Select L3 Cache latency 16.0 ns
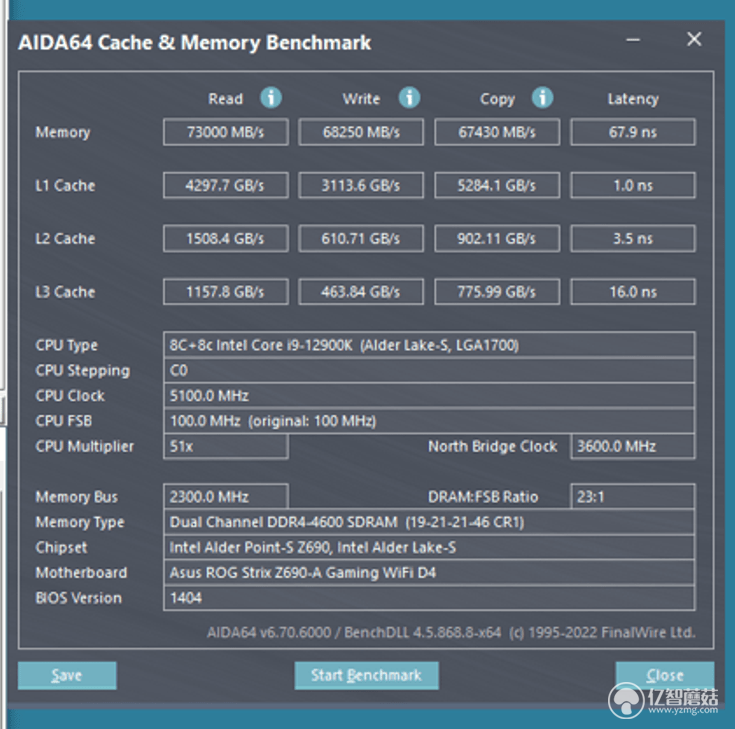Image resolution: width=735 pixels, height=729 pixels. (x=633, y=292)
